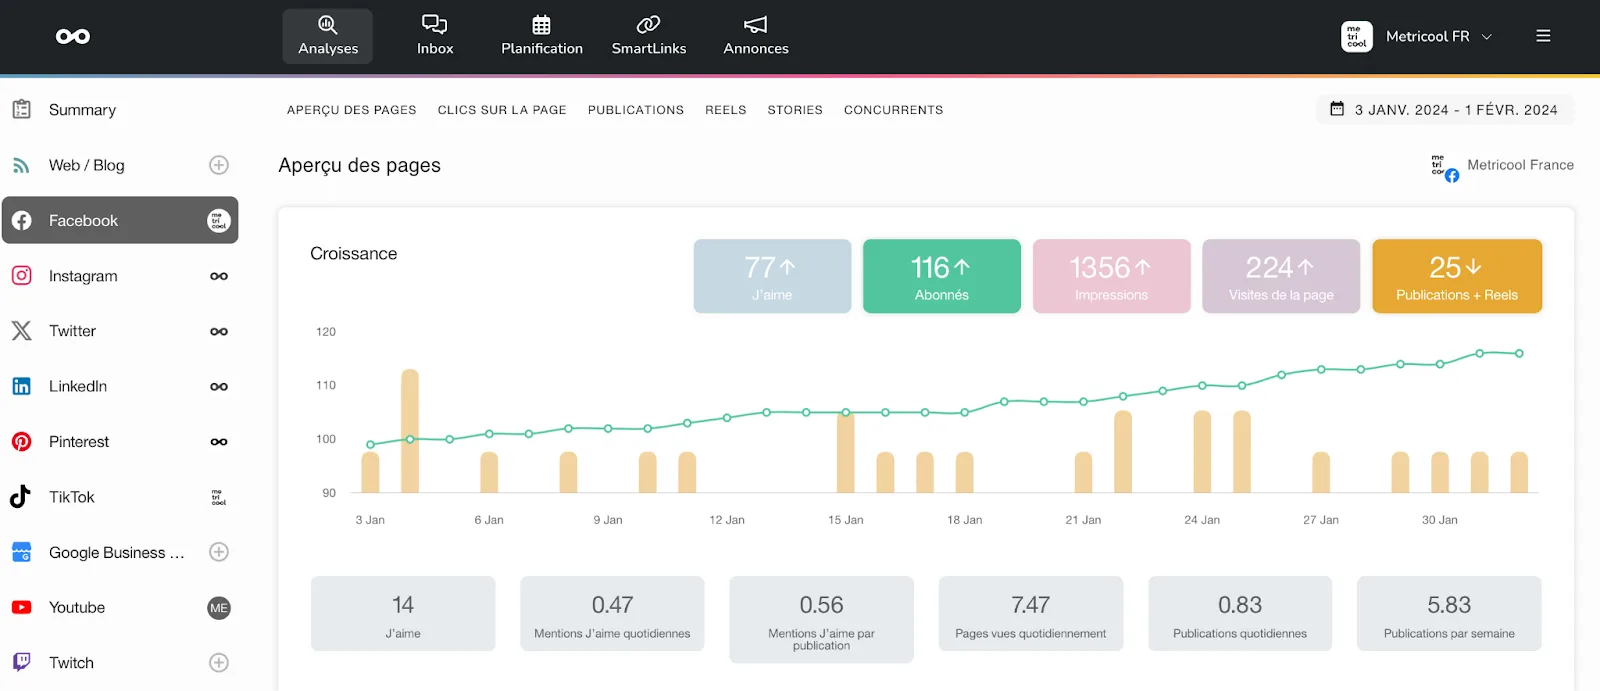Connect Twitch with the plus icon
The image size is (1600, 691).
tap(219, 663)
